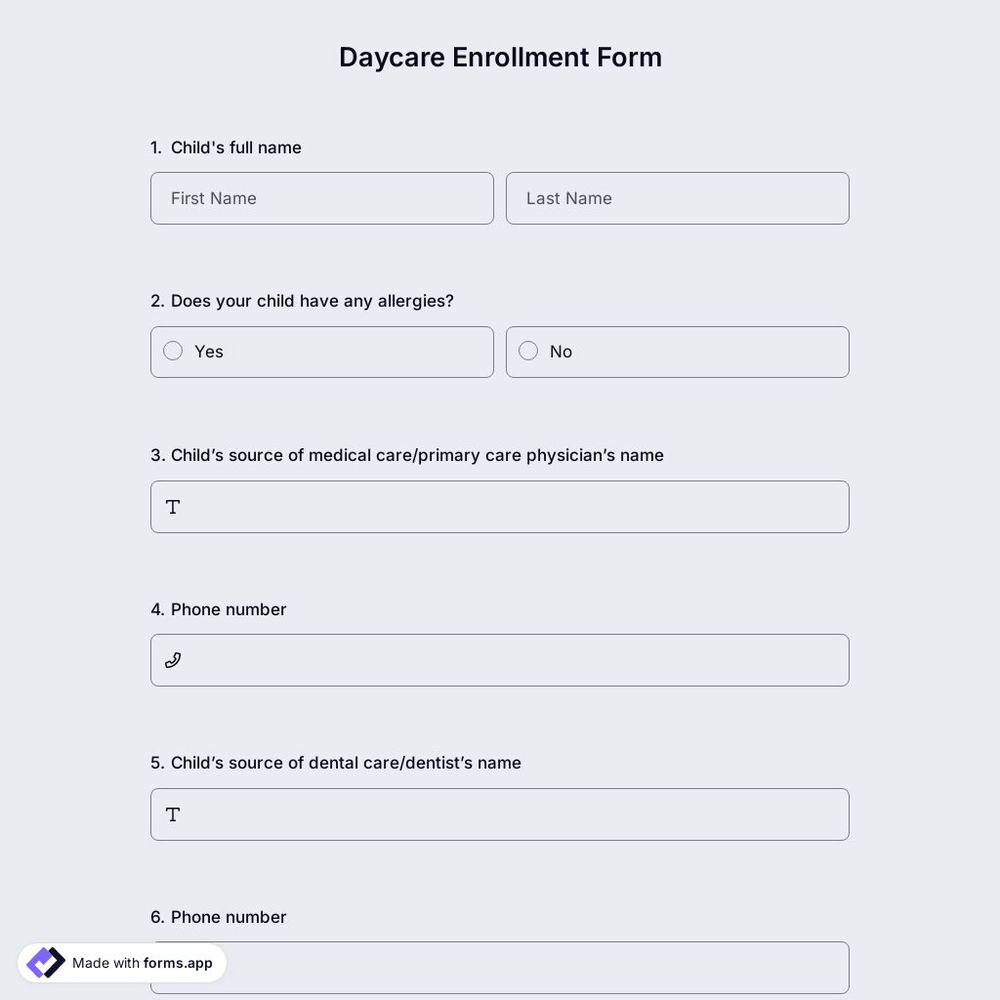Click the Made with forms.app badge
The height and width of the screenshot is (1000, 1000).
coord(120,962)
